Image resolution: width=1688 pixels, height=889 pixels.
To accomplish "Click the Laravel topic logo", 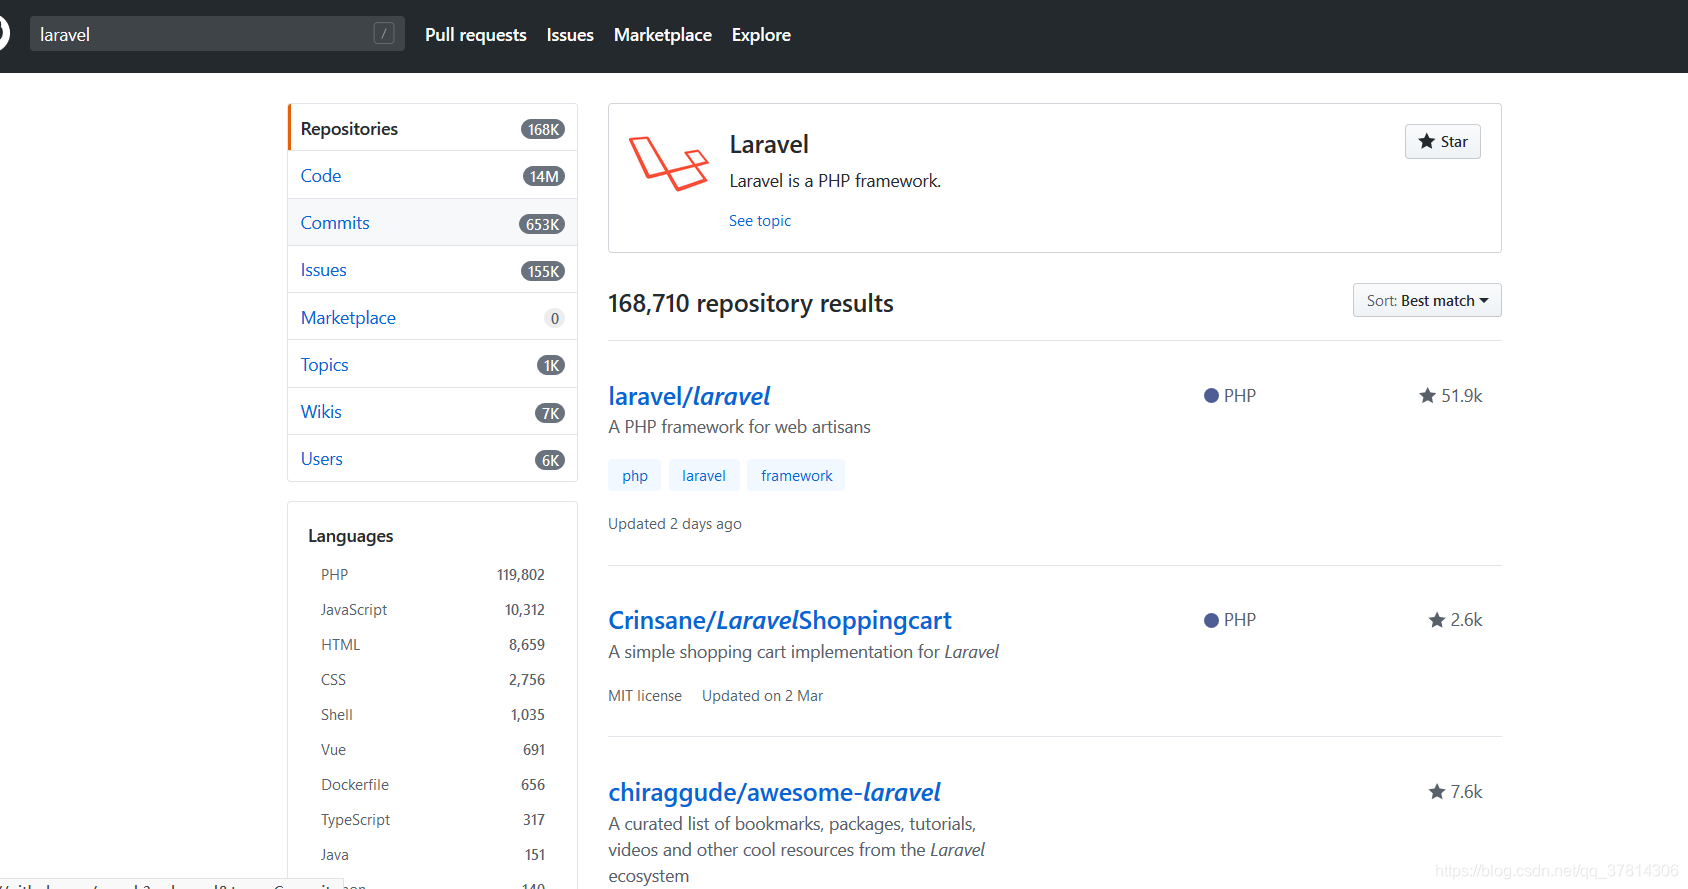I will click(669, 163).
